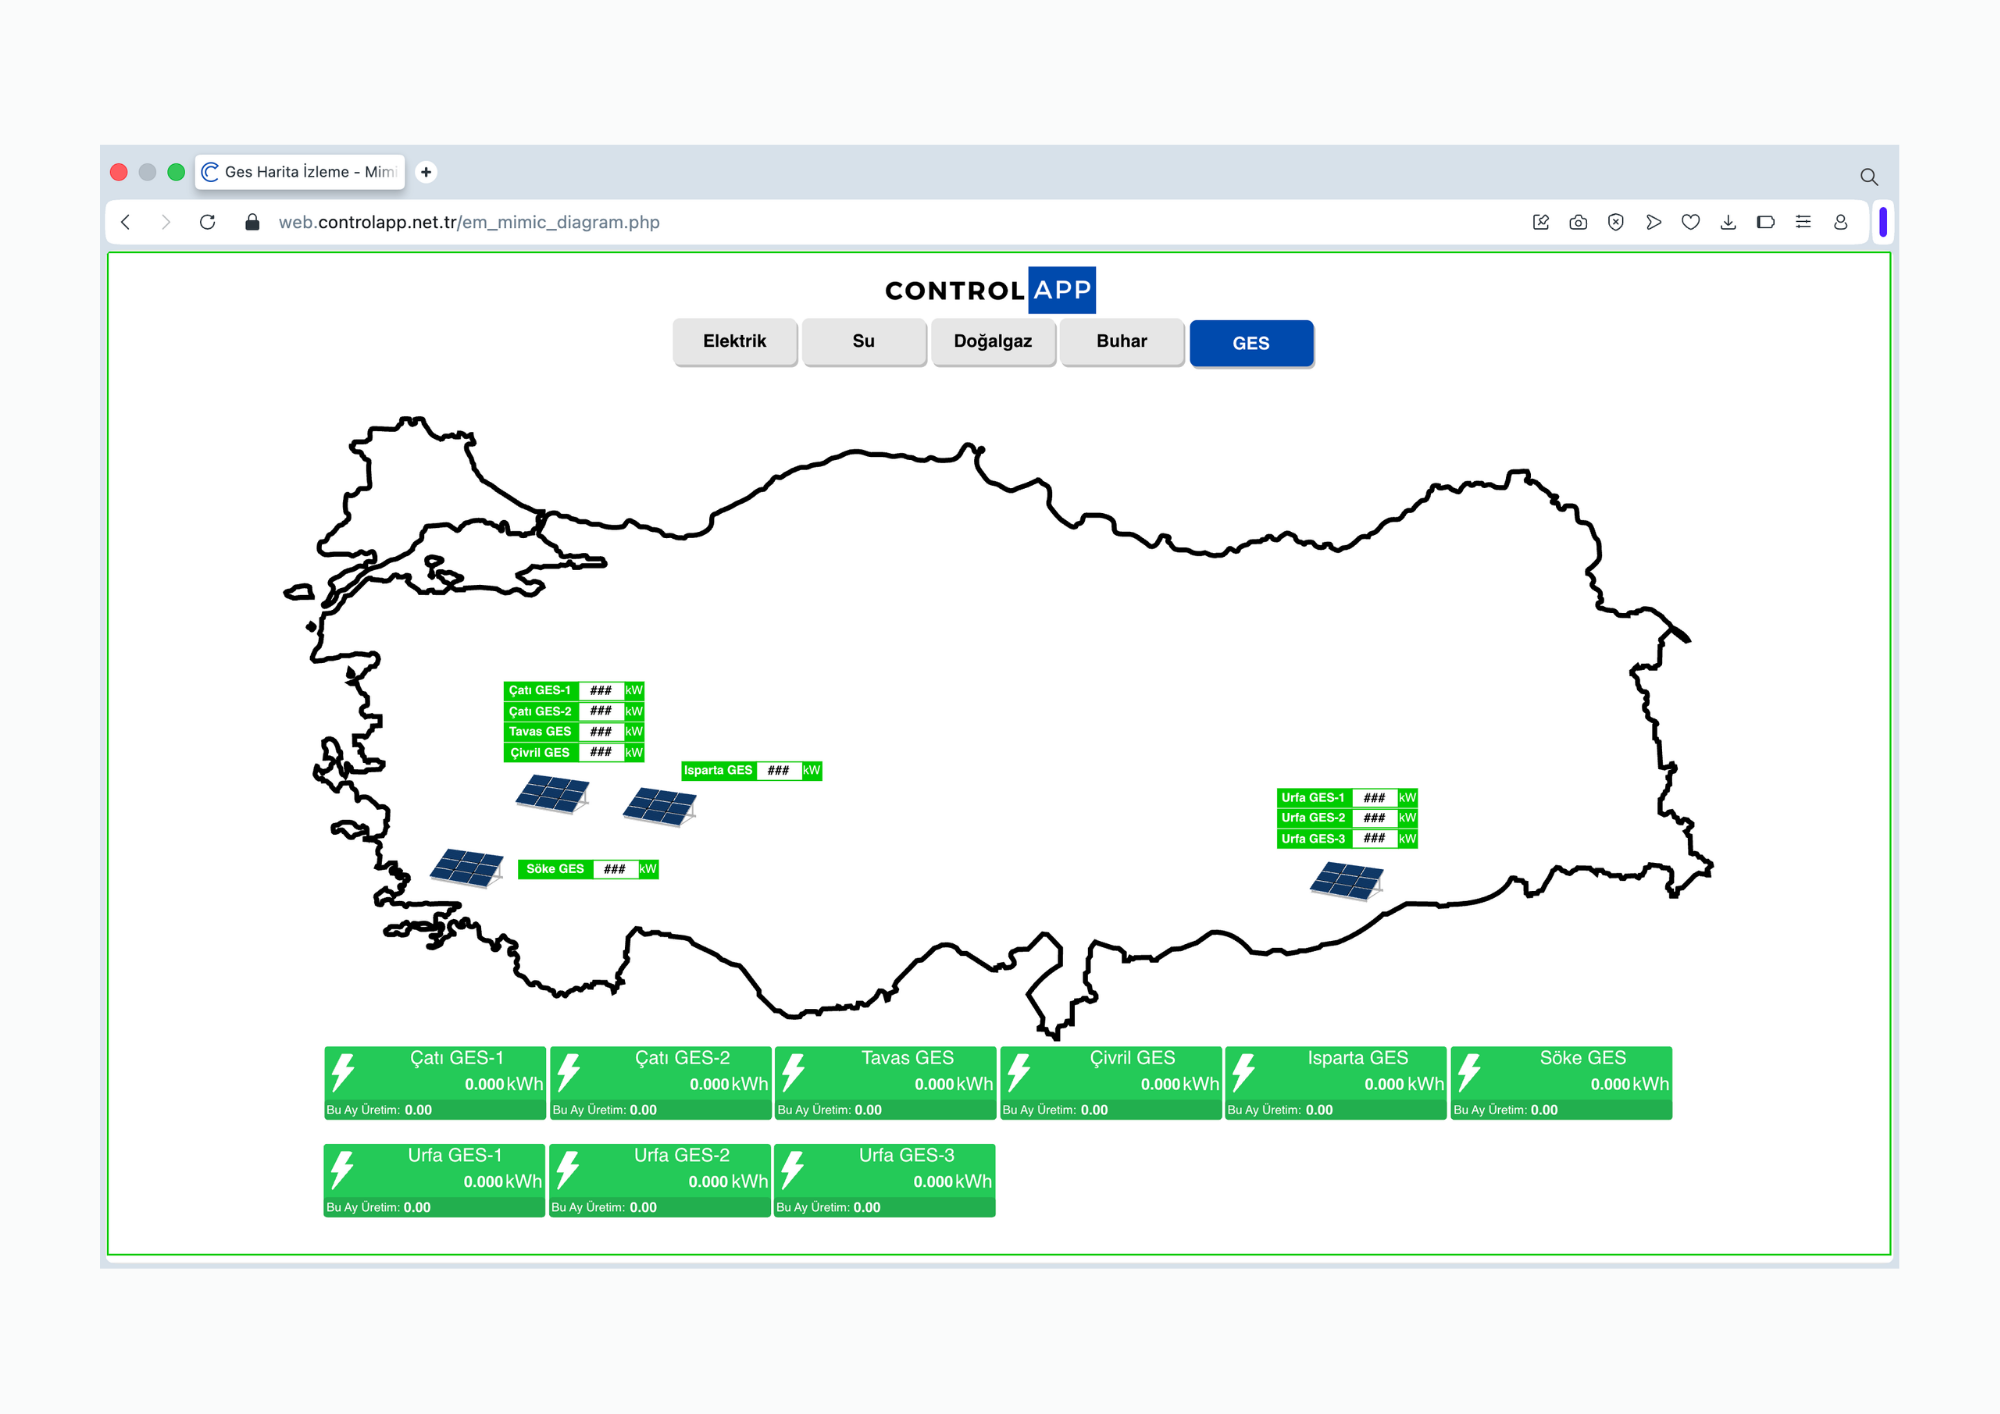Click lightning bolt on Tavas GES card
The image size is (2000, 1414).
(x=794, y=1072)
